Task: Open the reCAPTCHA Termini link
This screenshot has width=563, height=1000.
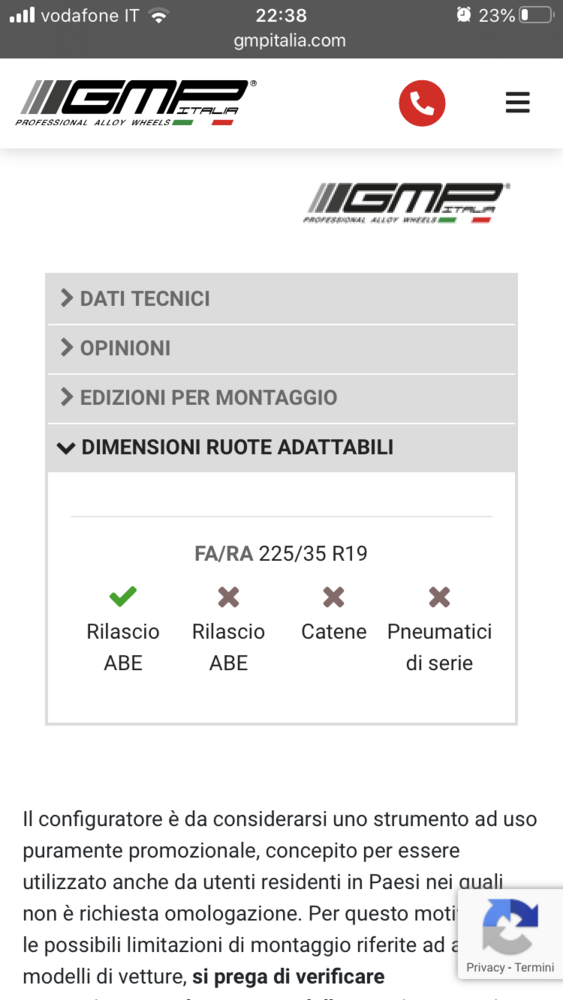Action: tap(534, 967)
